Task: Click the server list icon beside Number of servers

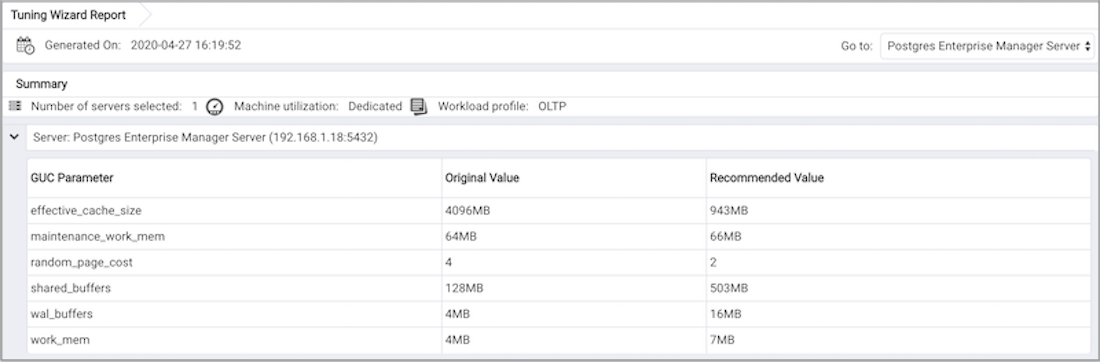Action: point(15,107)
